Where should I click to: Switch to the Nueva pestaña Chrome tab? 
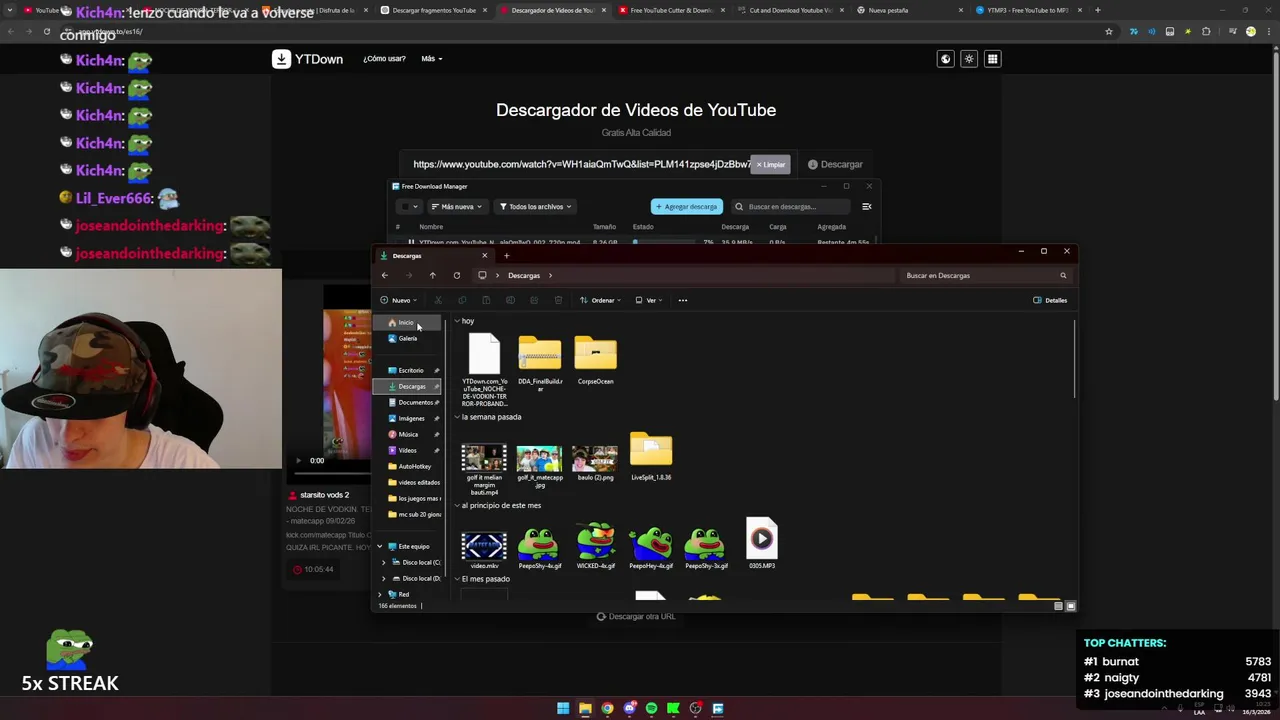tap(907, 10)
